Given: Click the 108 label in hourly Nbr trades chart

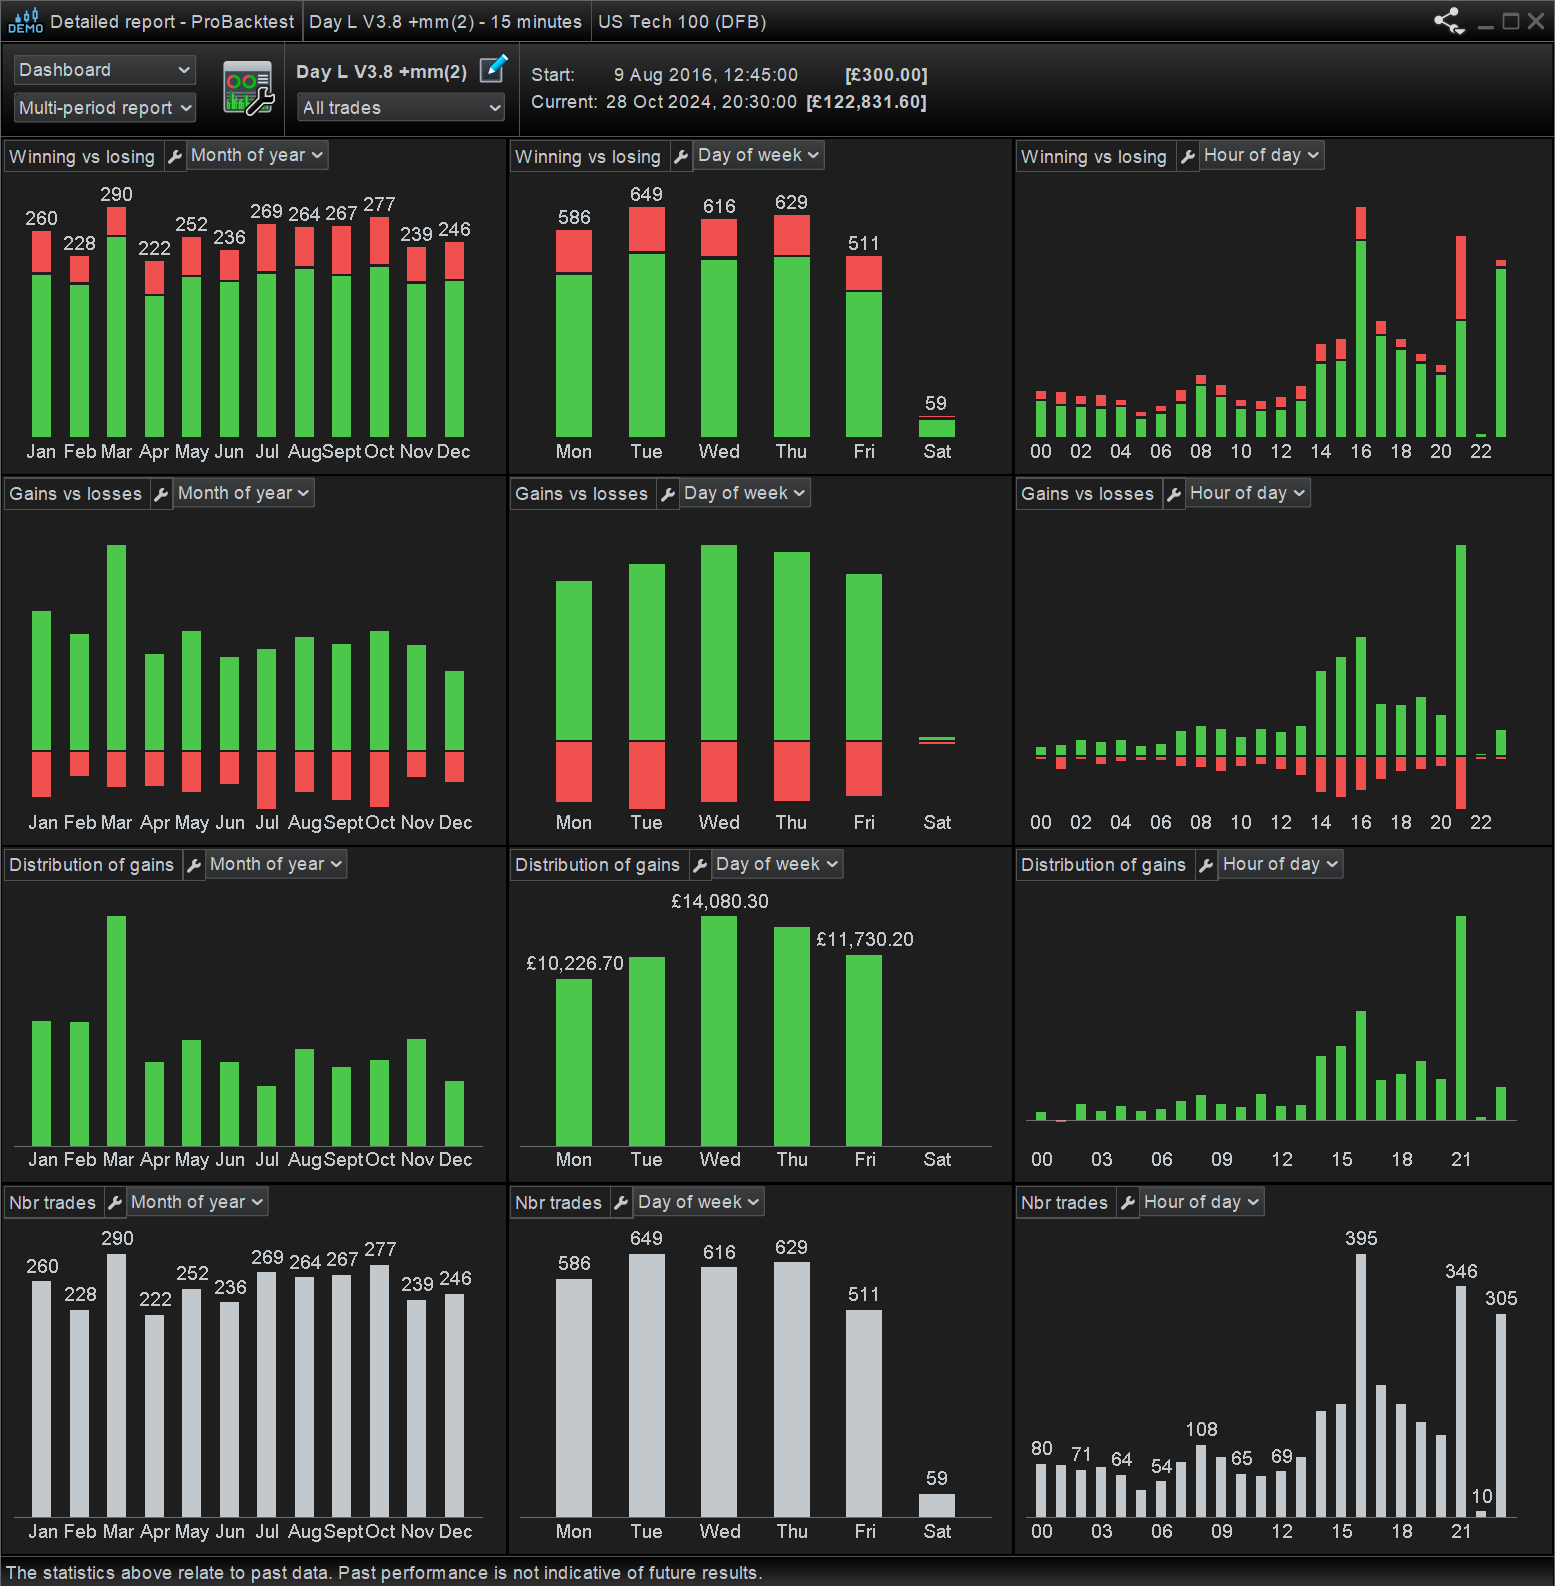Looking at the screenshot, I should click(x=1201, y=1430).
